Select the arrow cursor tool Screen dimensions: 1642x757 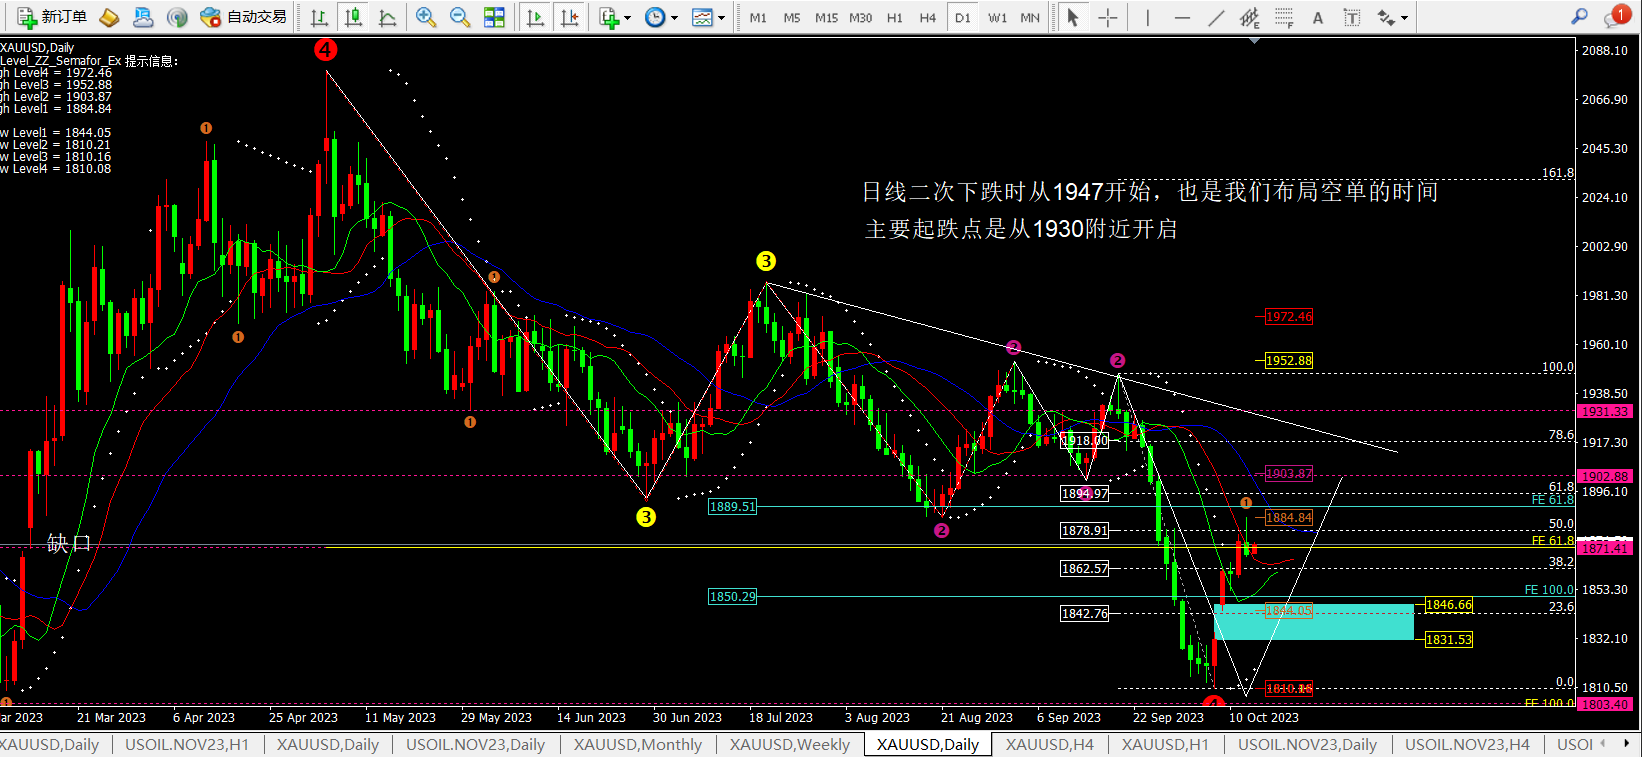tap(1073, 17)
